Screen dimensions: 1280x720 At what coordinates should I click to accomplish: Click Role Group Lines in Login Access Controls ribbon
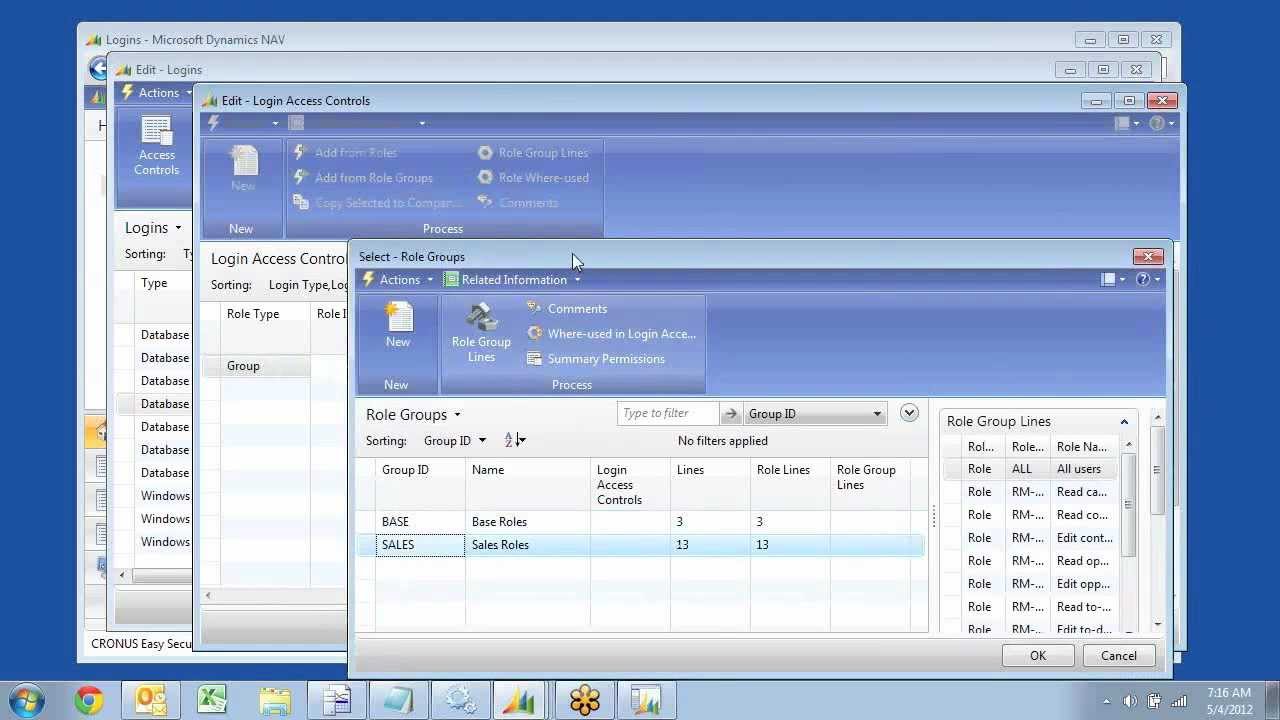pos(533,153)
